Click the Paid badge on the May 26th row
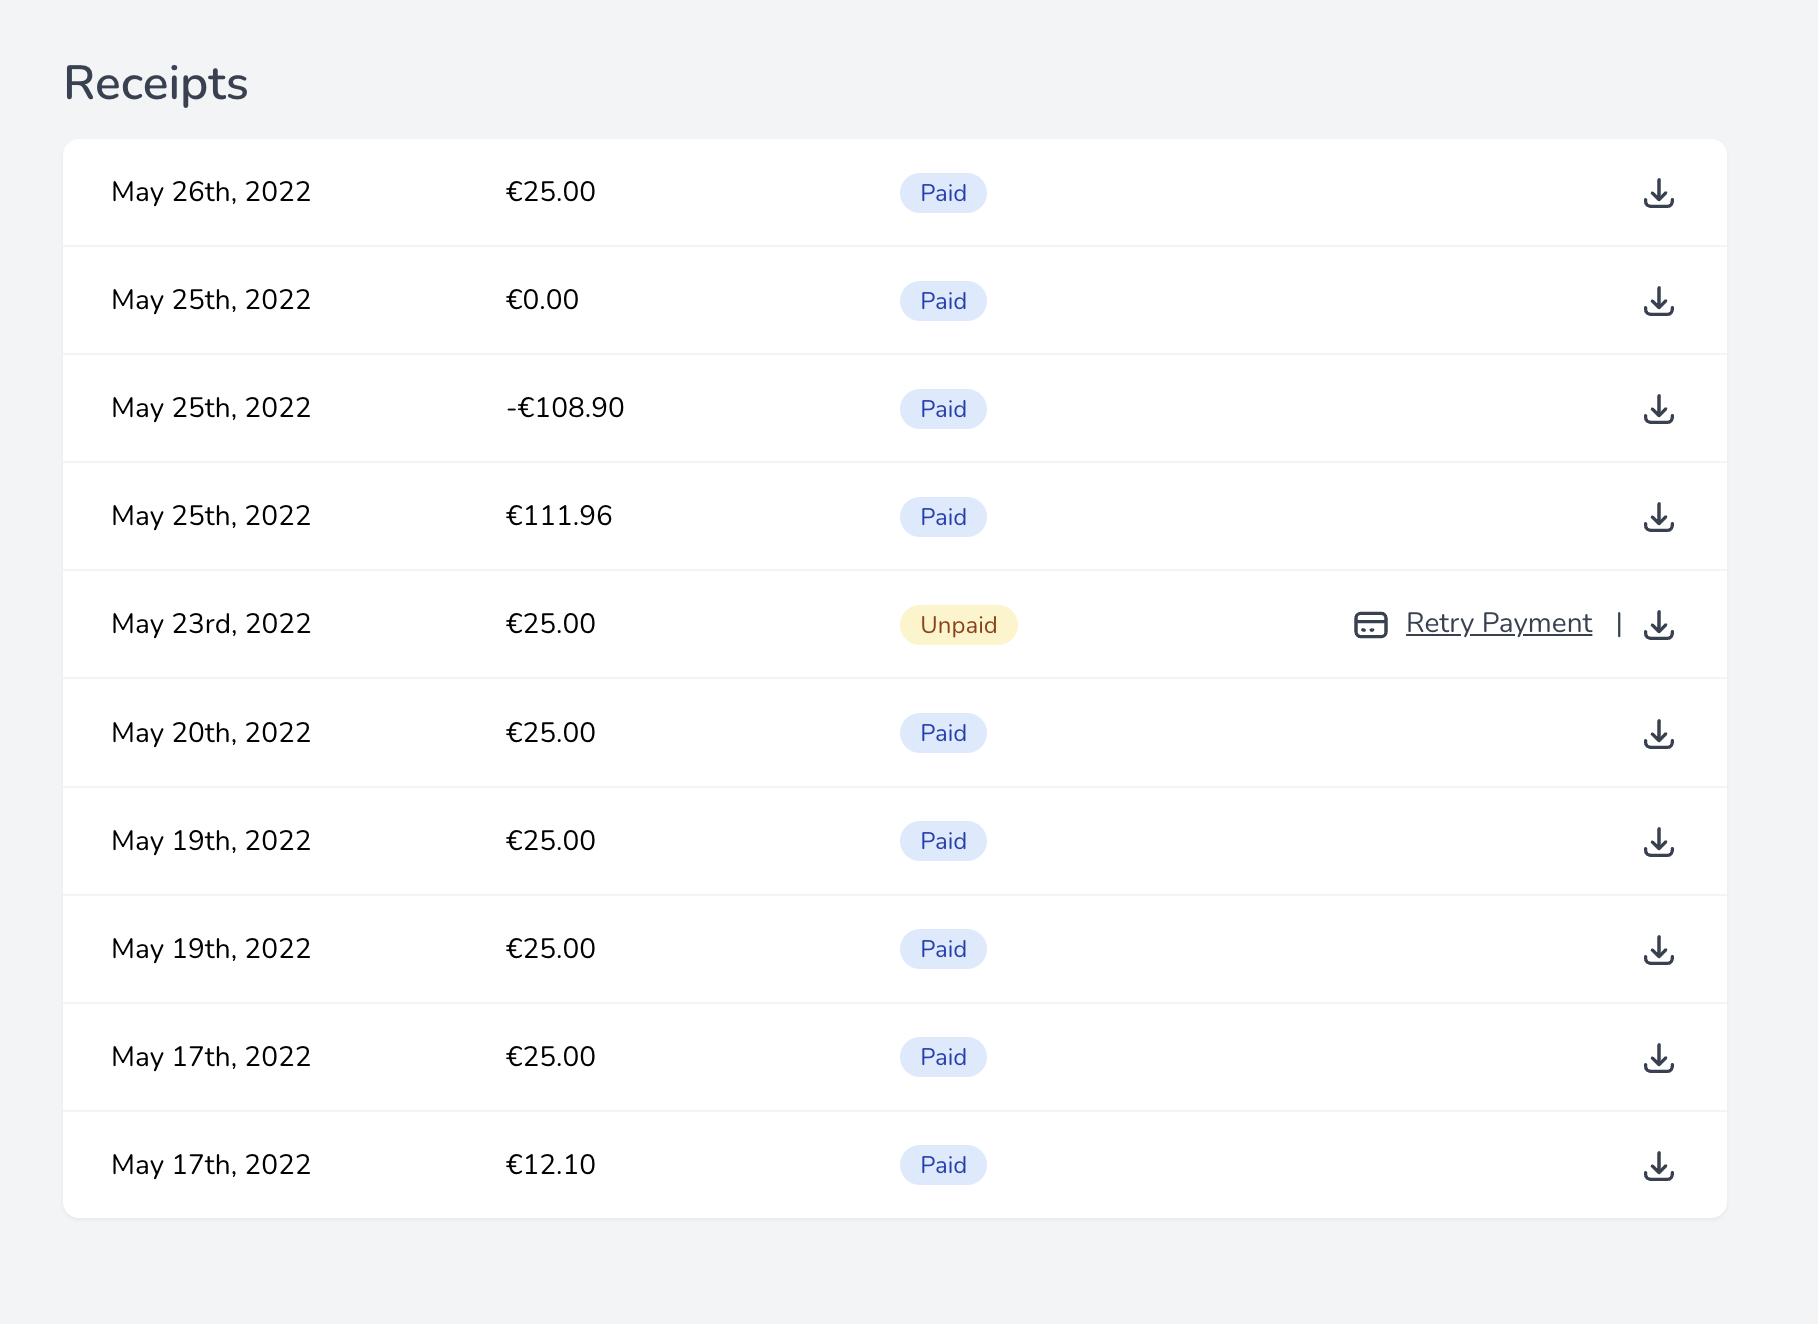1818x1324 pixels. click(x=943, y=193)
